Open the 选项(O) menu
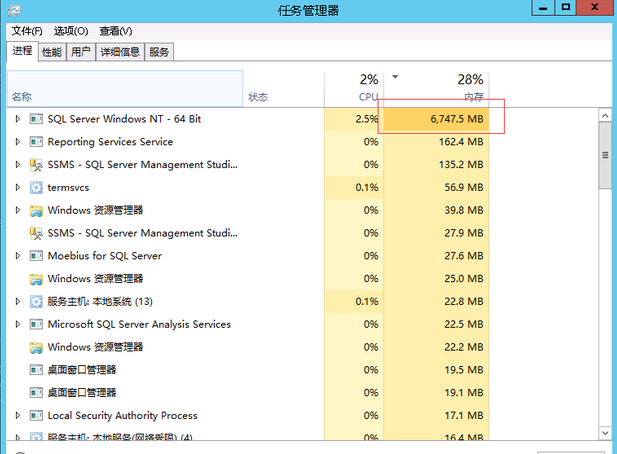Screen dimensions: 617x454 coord(71,31)
